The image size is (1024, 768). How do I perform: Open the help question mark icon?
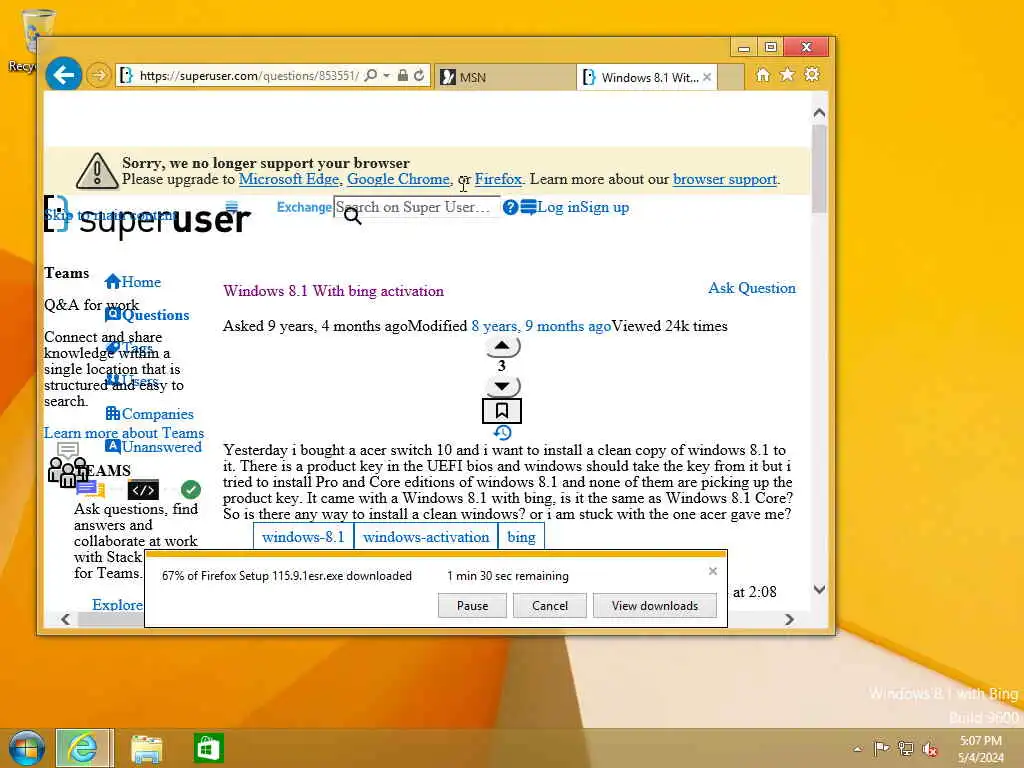pos(511,207)
